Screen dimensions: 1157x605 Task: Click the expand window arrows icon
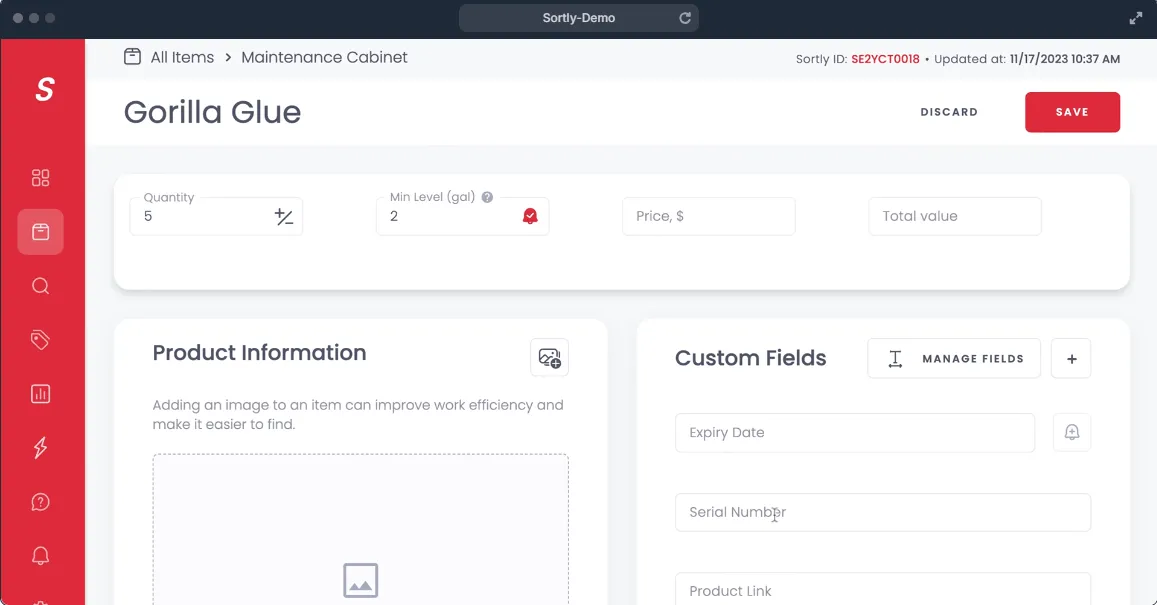[x=1136, y=18]
